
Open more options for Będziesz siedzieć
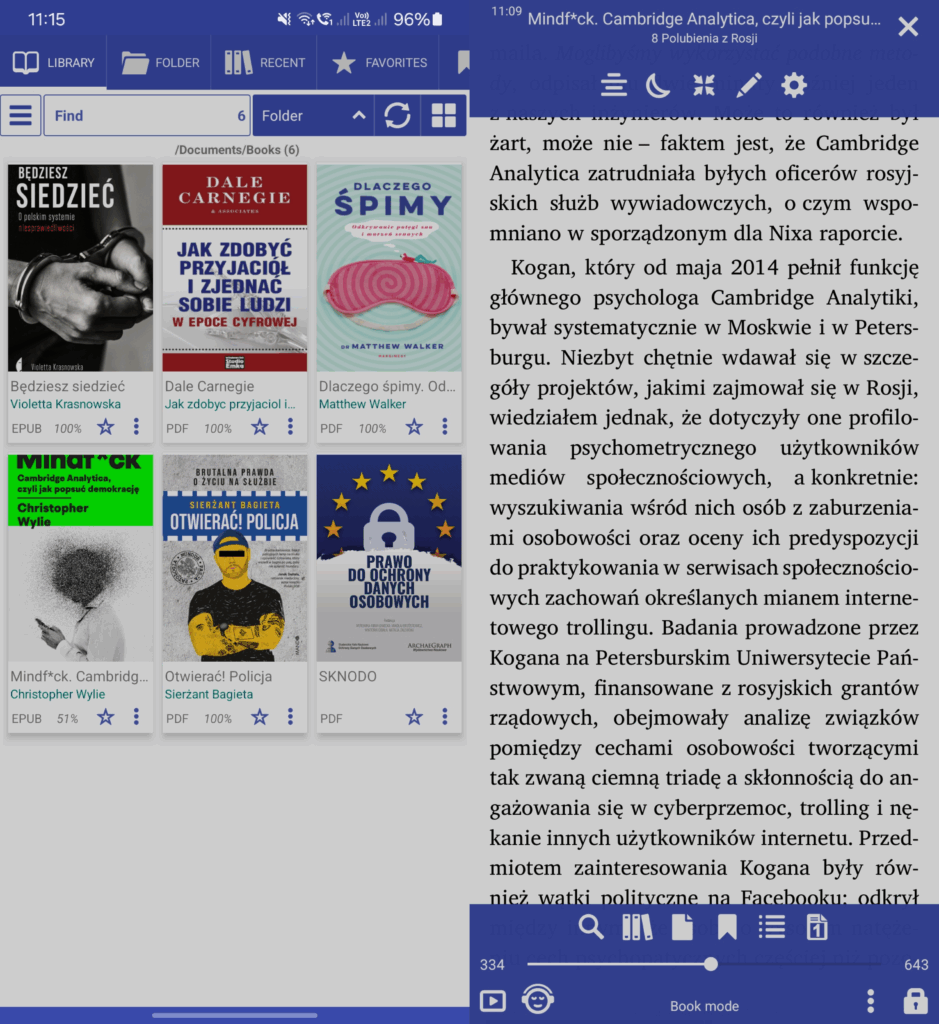click(136, 427)
